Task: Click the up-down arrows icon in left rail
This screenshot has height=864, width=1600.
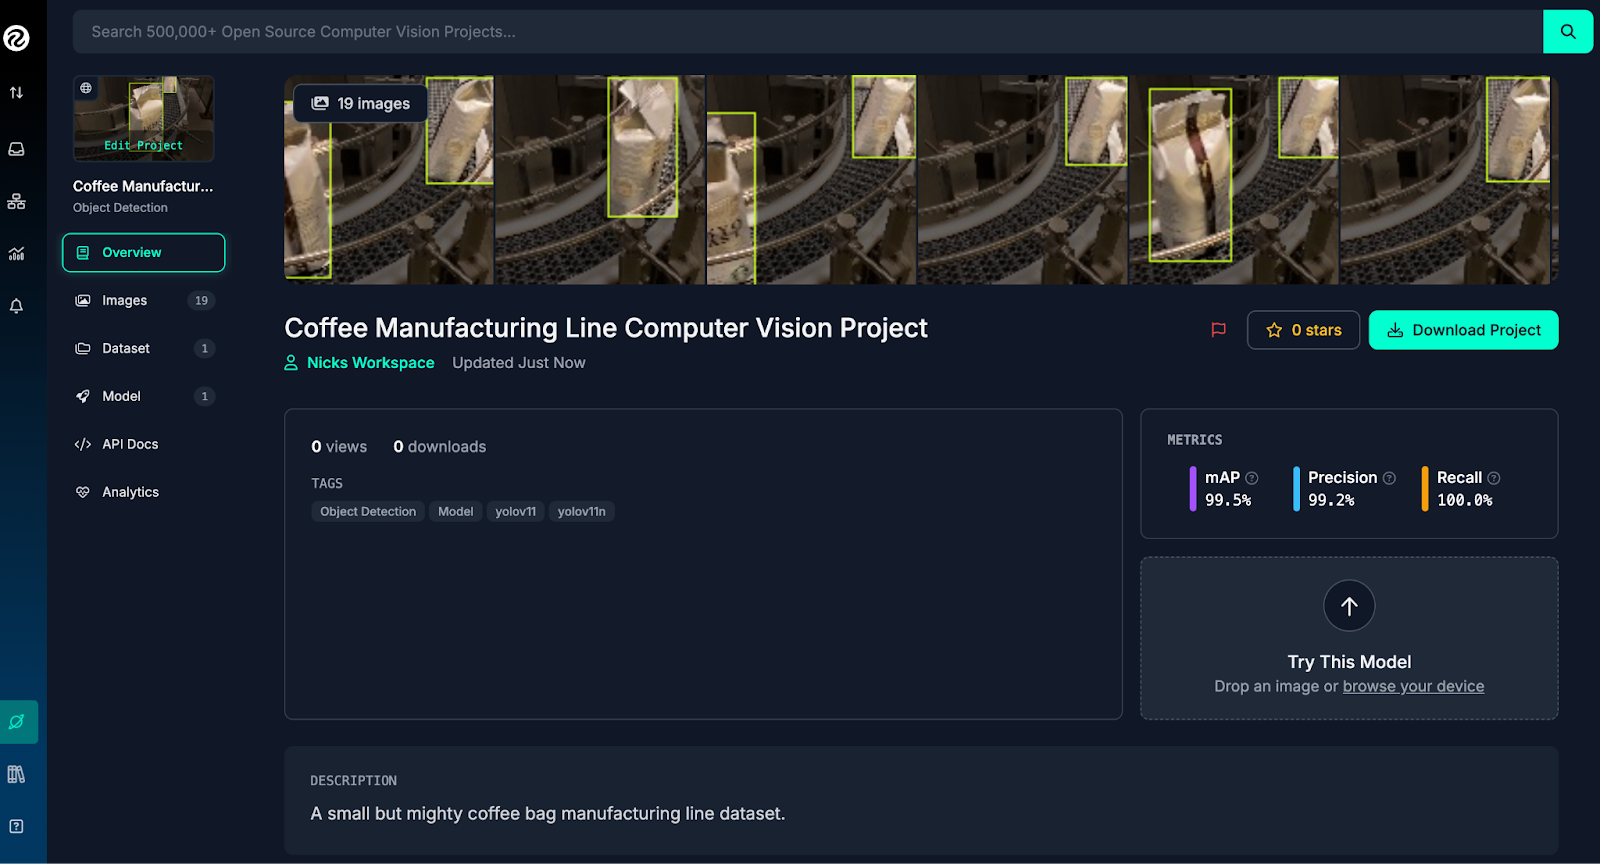Action: coord(16,93)
